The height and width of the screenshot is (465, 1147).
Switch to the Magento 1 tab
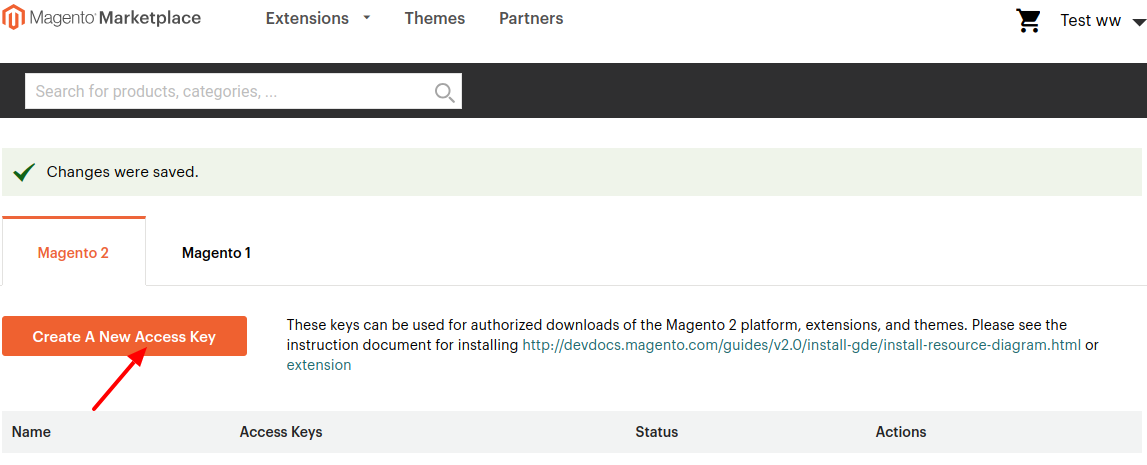point(217,253)
